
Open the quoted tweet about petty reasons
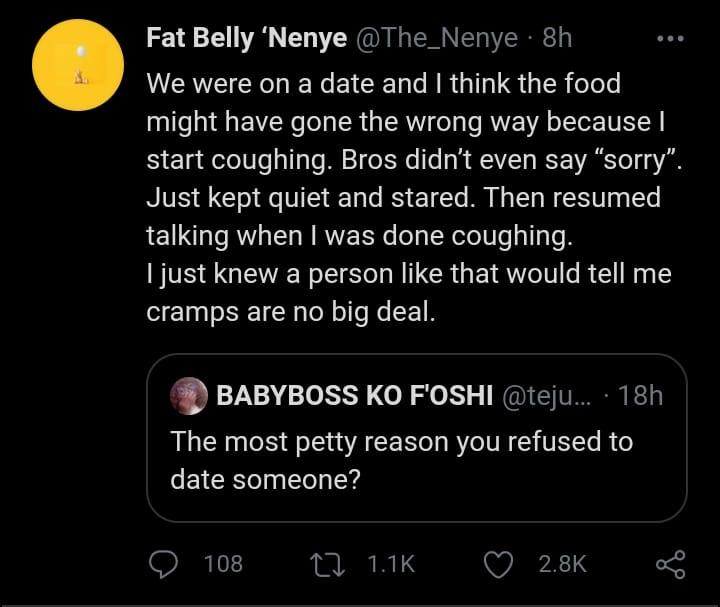point(401,460)
